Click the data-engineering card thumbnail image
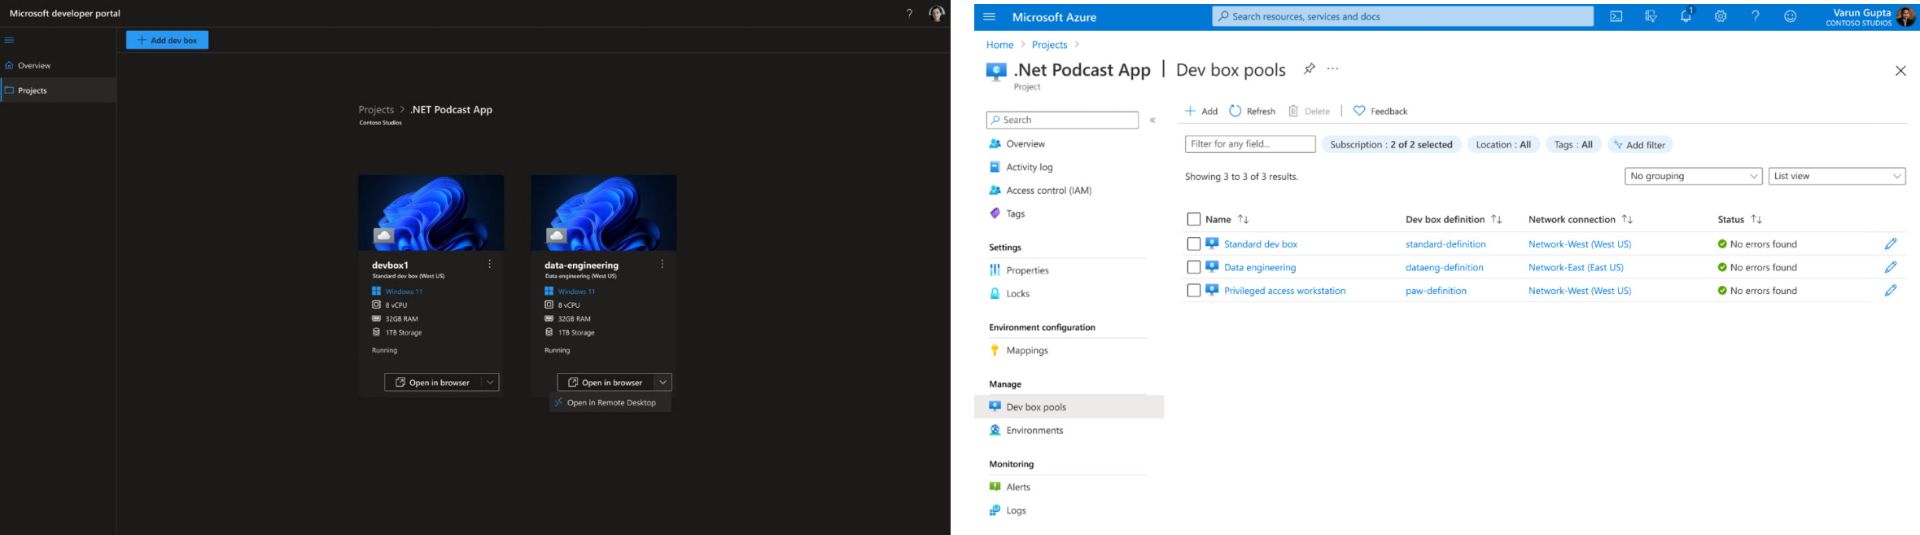Viewport: 1920px width, 535px height. point(604,213)
